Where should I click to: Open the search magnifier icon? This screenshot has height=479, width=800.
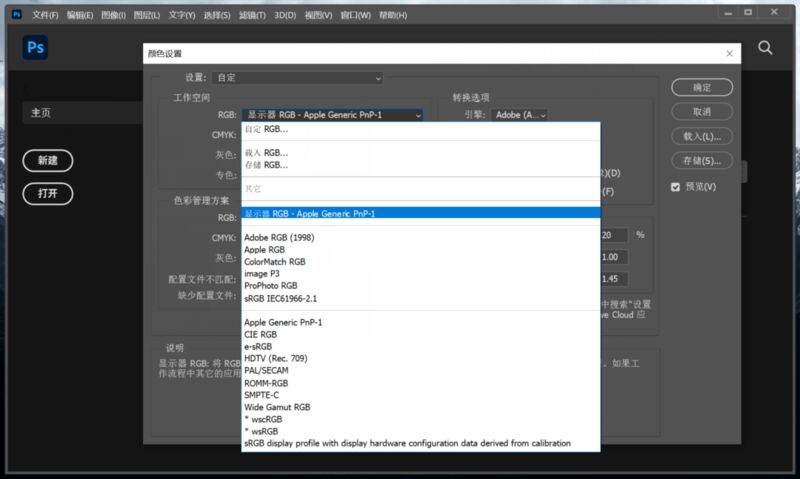click(765, 48)
